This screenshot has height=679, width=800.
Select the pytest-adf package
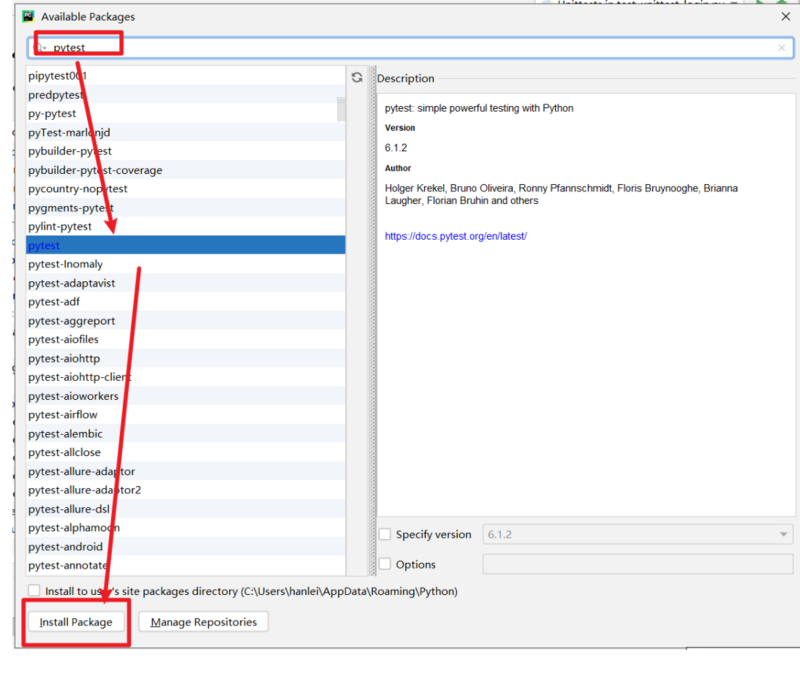(x=186, y=301)
